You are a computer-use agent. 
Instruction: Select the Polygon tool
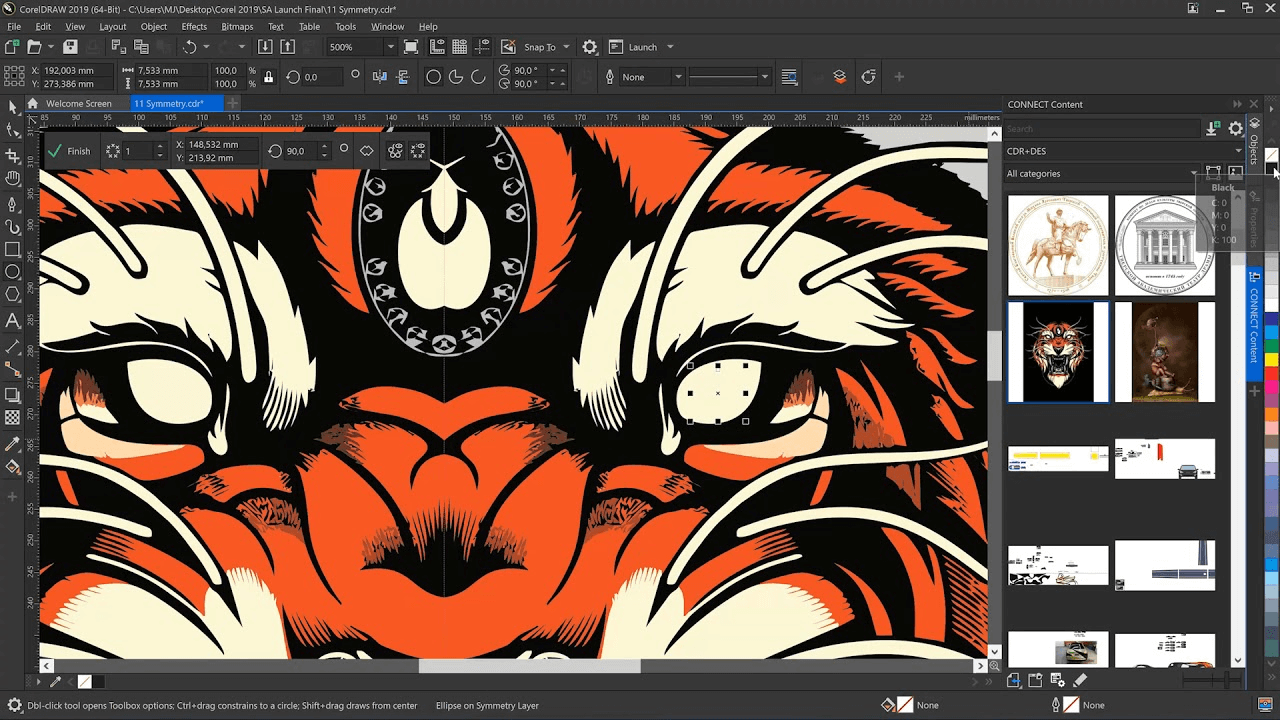[x=13, y=296]
